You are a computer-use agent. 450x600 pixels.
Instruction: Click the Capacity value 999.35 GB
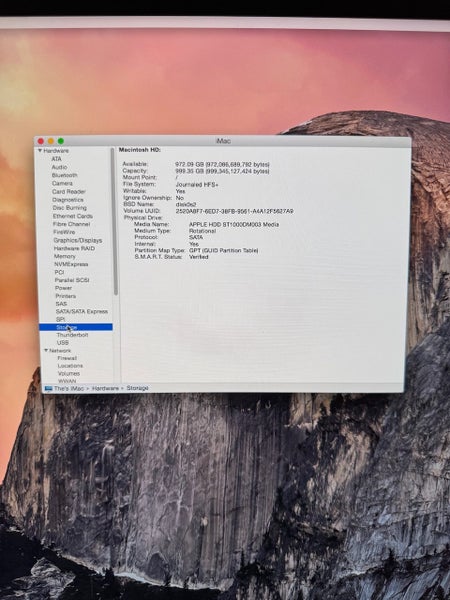click(222, 171)
